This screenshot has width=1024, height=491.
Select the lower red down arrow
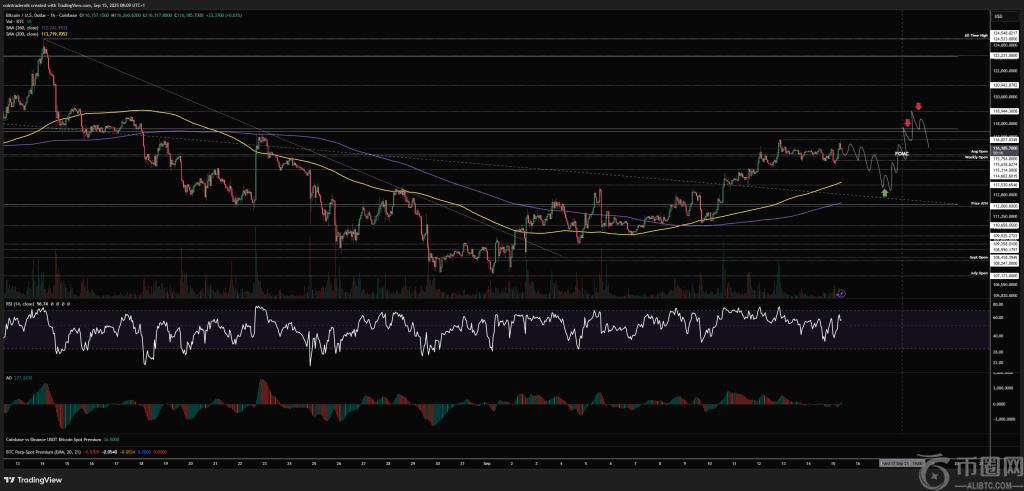tap(907, 123)
